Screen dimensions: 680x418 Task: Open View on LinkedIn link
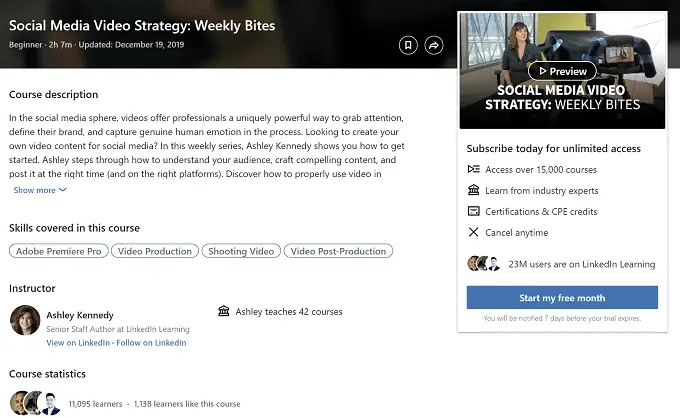click(x=78, y=343)
